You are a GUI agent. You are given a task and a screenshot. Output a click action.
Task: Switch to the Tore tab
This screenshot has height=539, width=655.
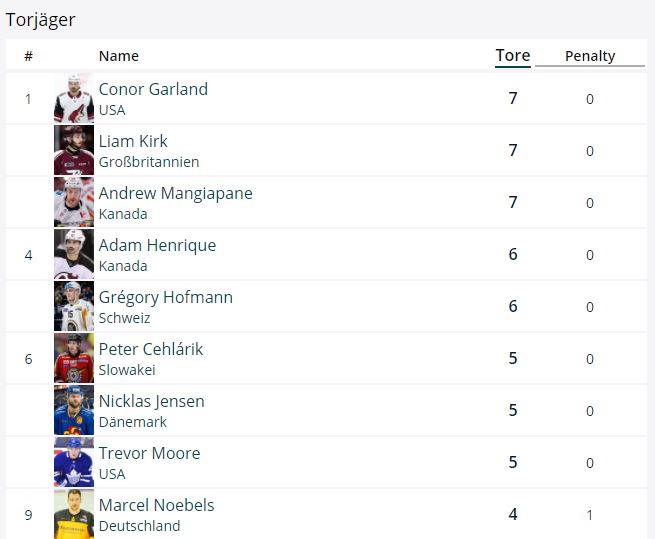513,56
